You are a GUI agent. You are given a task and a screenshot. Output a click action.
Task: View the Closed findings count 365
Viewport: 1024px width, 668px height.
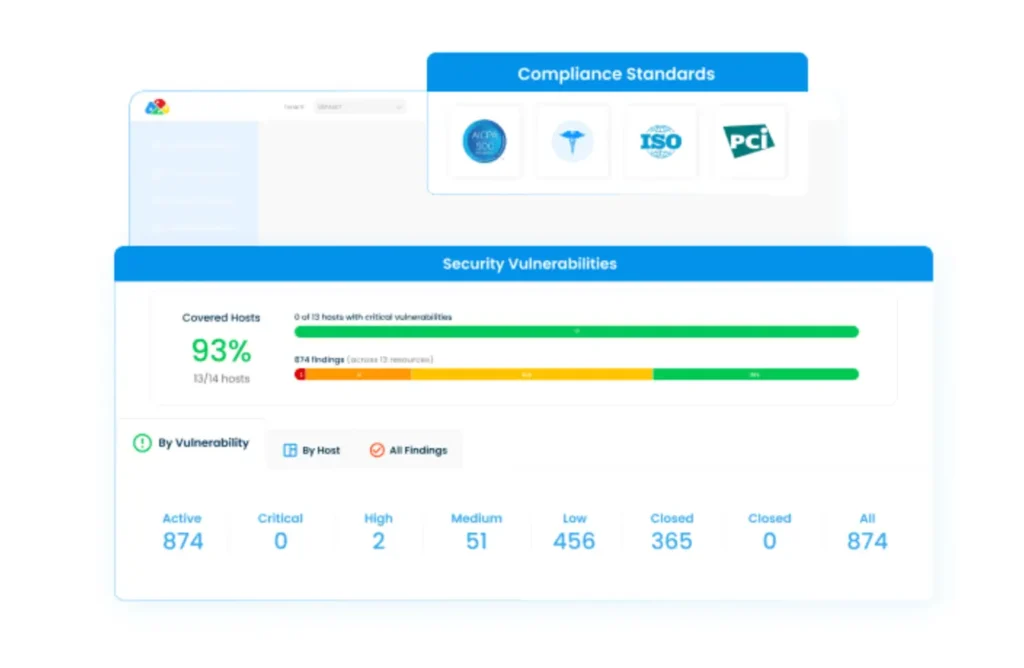coord(671,541)
